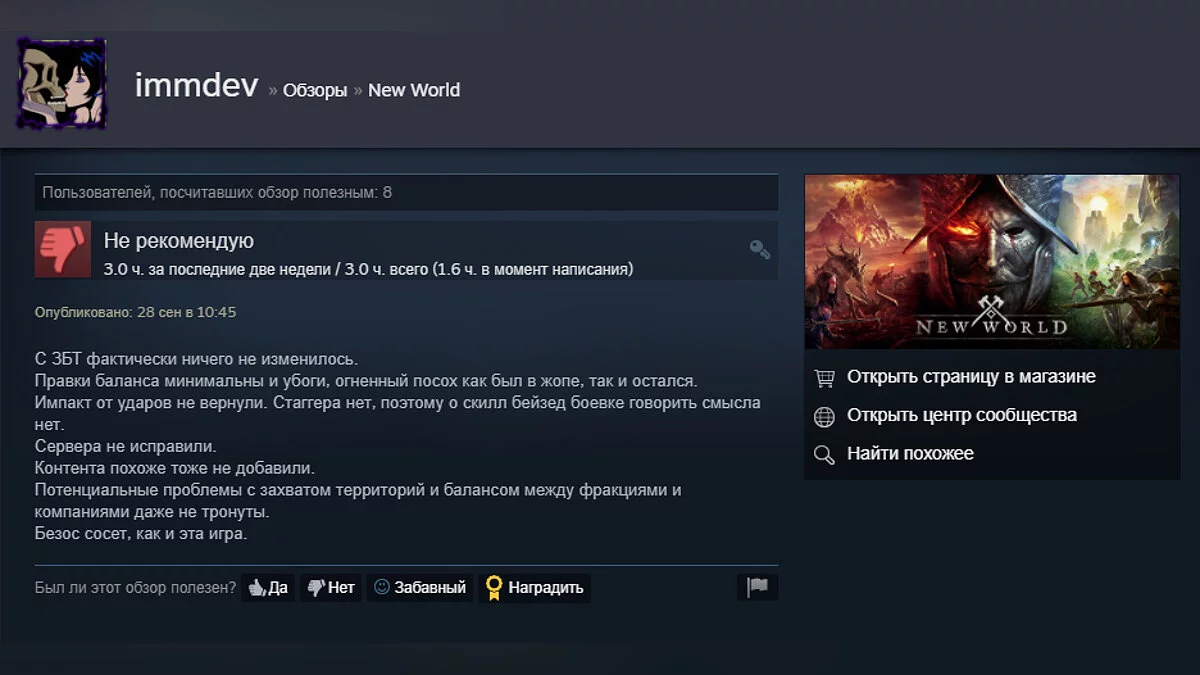Screen dimensions: 1200x675
Task: Open the New World breadcrumb link
Action: [x=414, y=90]
